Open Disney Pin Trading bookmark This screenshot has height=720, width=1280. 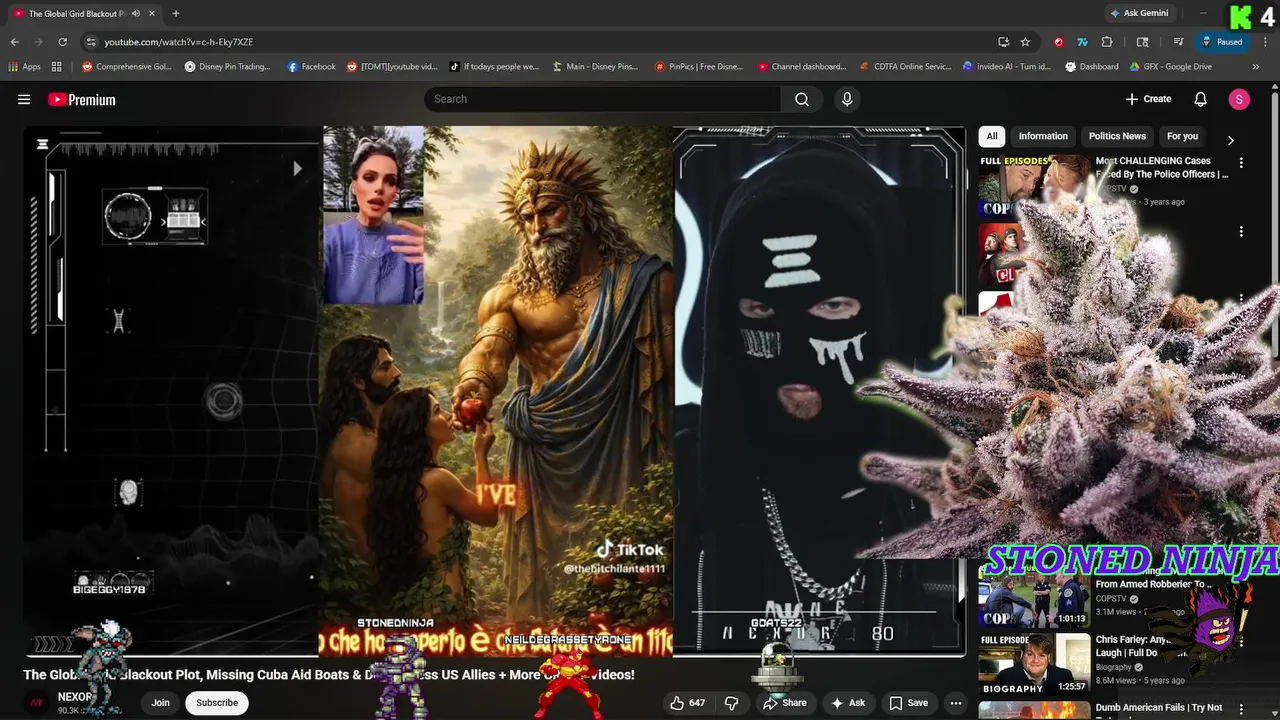coord(228,67)
